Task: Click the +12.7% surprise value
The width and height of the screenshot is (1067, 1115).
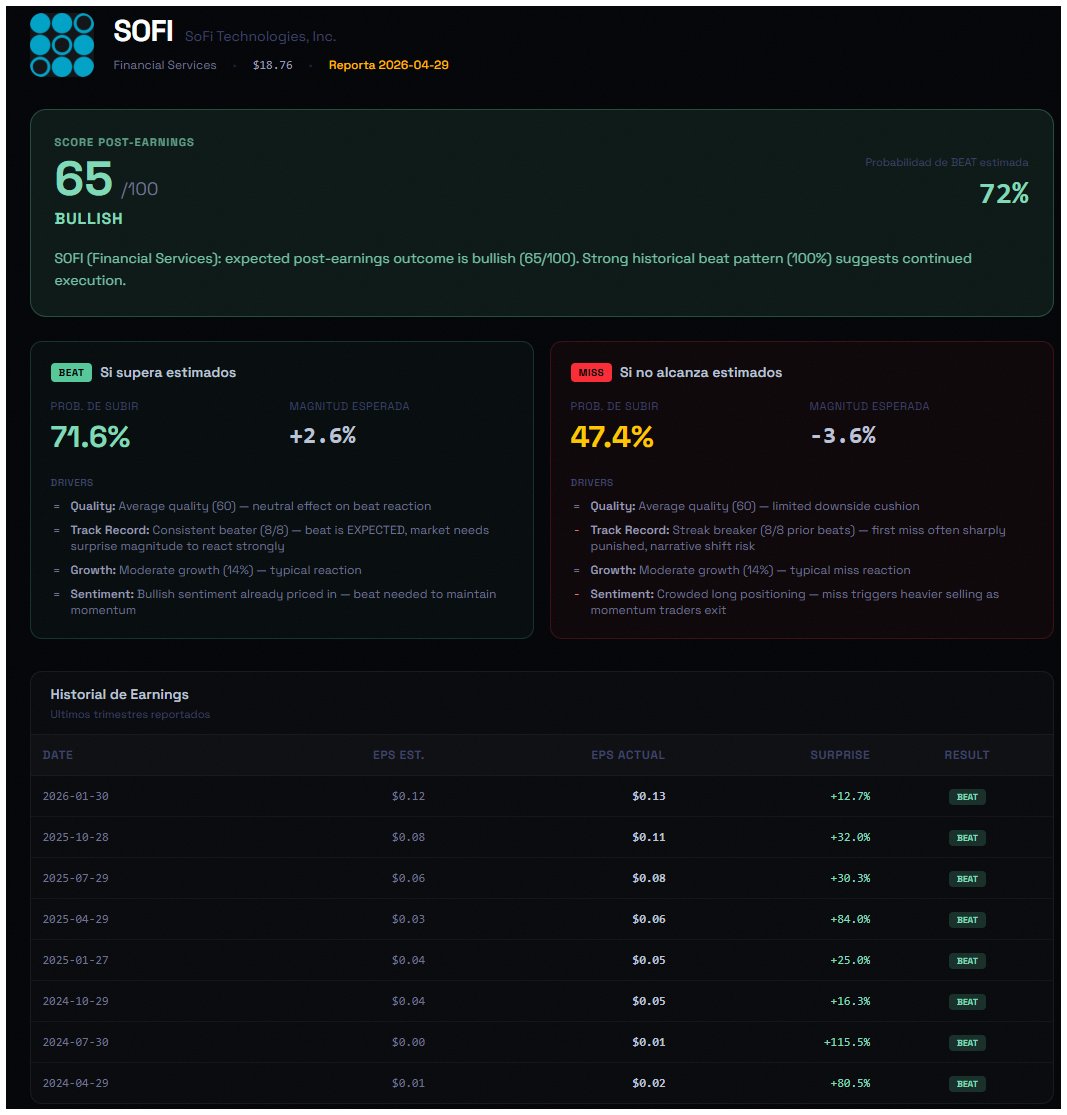Action: pos(850,796)
